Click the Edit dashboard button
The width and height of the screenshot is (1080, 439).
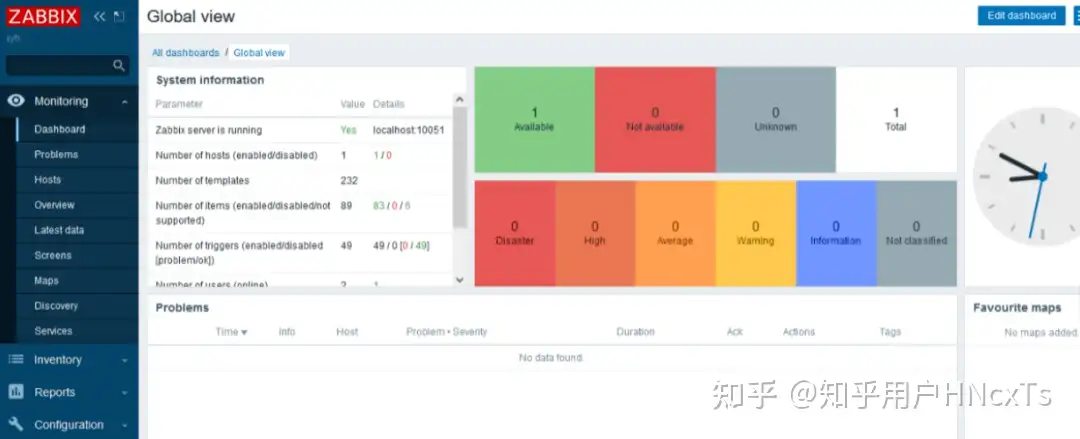(1021, 16)
